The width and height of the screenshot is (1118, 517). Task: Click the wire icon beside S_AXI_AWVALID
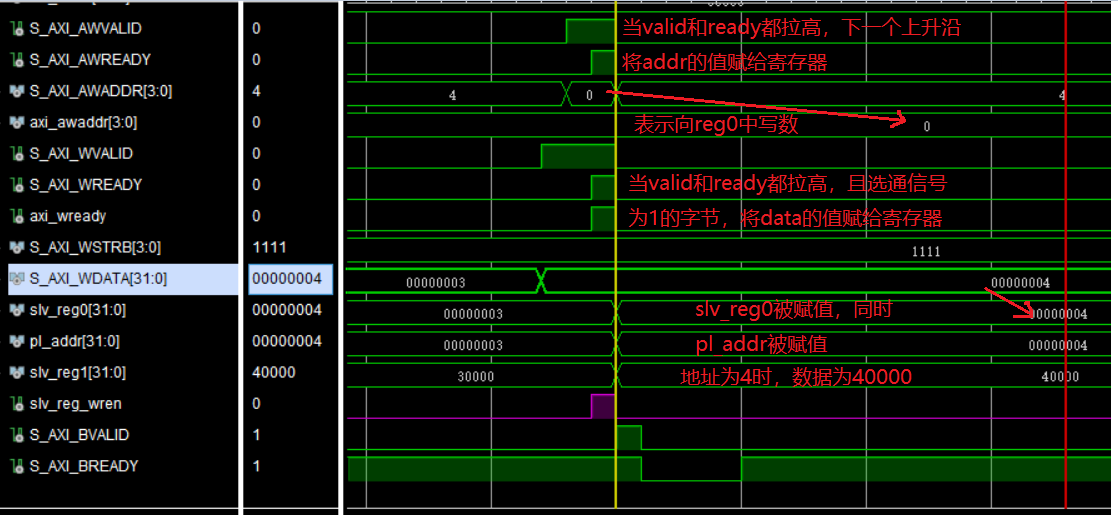pos(18,29)
